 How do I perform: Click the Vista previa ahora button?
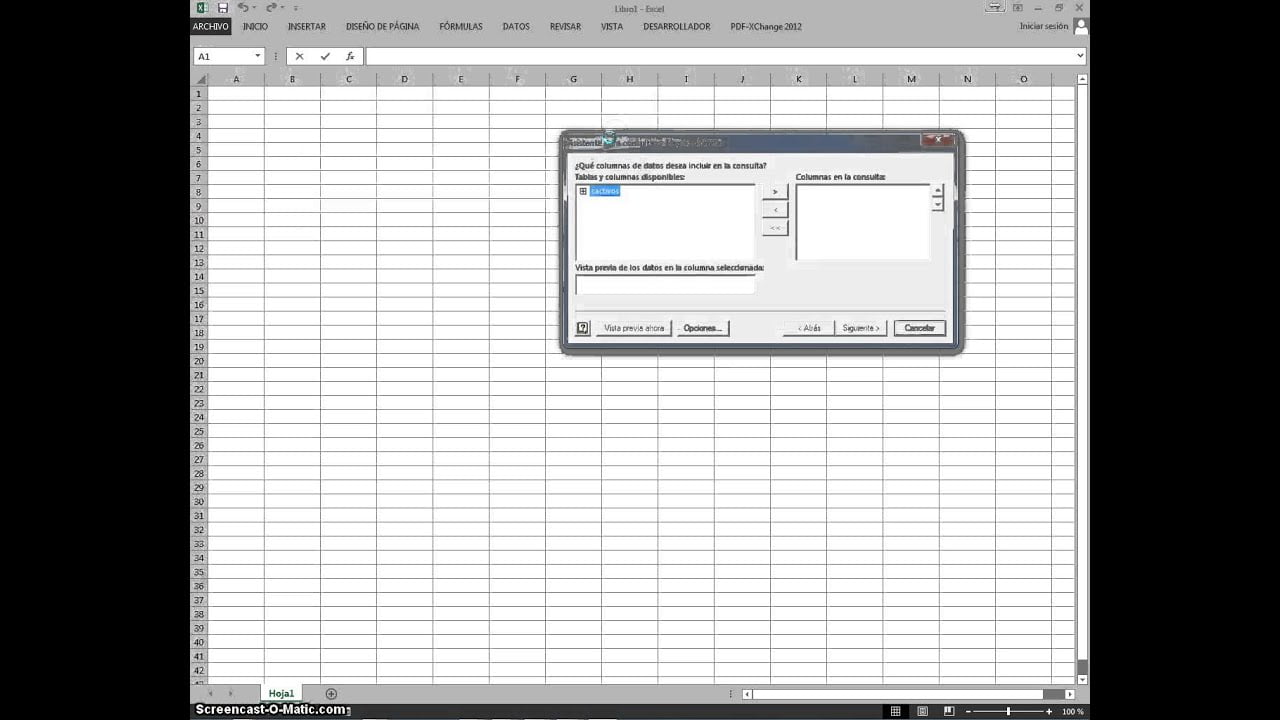pos(634,327)
